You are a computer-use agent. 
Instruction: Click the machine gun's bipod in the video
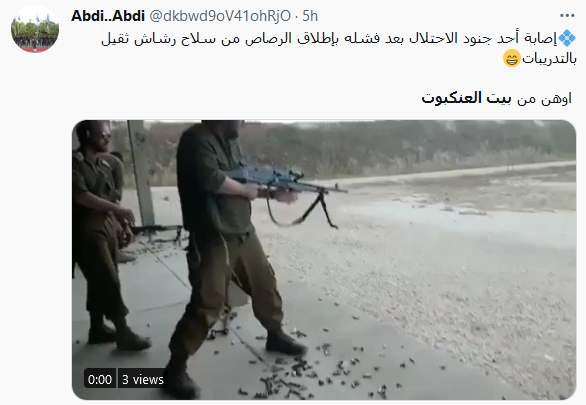pyautogui.click(x=322, y=211)
